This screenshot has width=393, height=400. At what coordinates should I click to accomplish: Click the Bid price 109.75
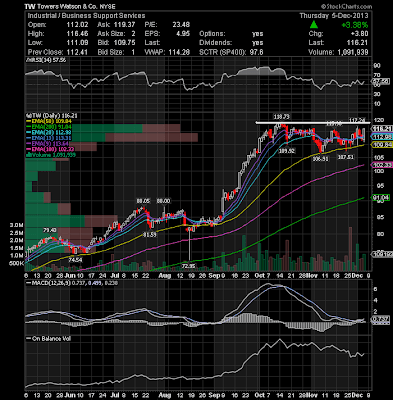pyautogui.click(x=125, y=43)
